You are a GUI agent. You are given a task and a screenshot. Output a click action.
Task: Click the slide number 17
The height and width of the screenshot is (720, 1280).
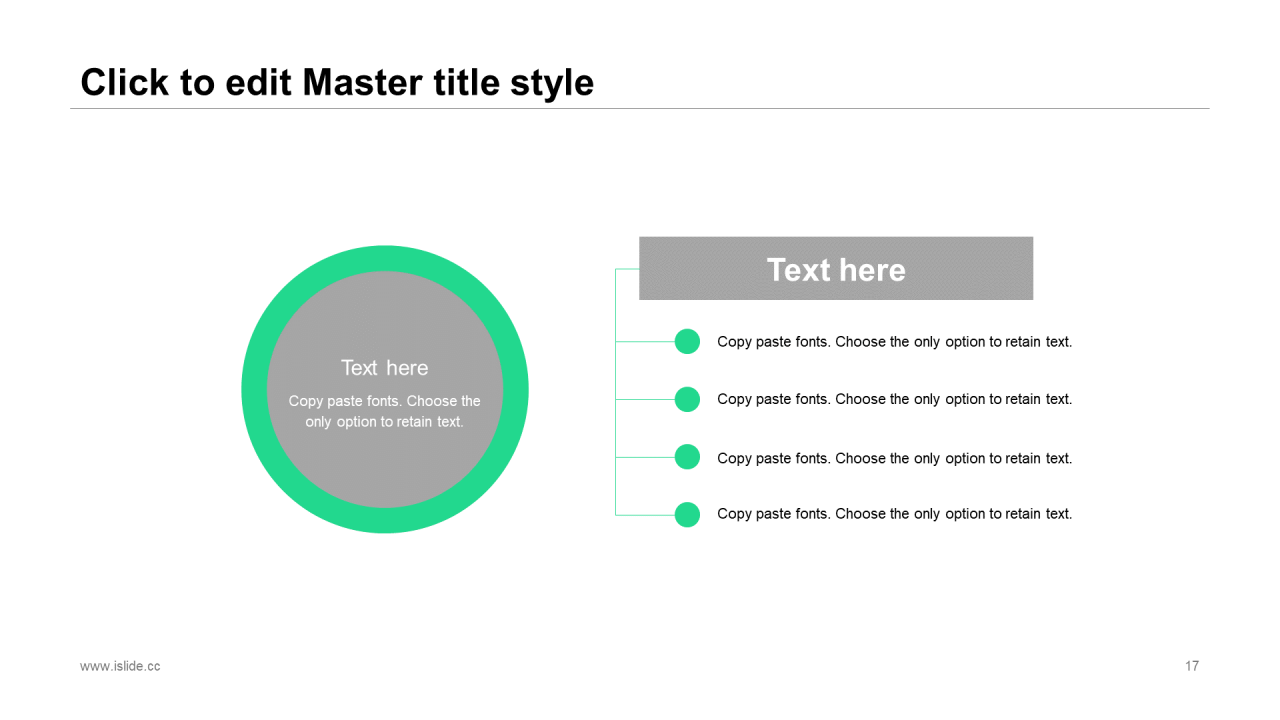click(1192, 666)
